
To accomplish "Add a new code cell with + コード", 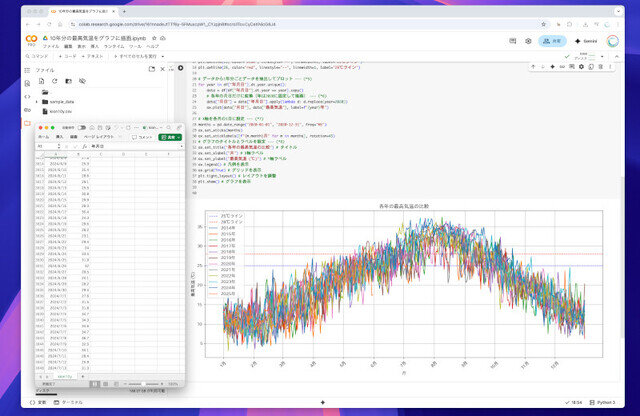I will pos(67,56).
